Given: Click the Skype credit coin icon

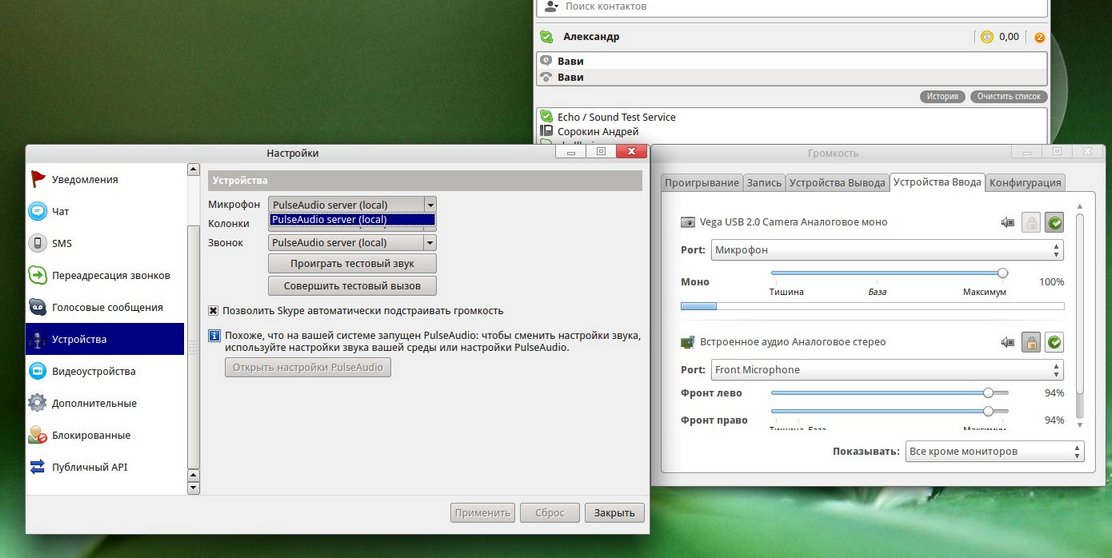Looking at the screenshot, I should [x=986, y=37].
